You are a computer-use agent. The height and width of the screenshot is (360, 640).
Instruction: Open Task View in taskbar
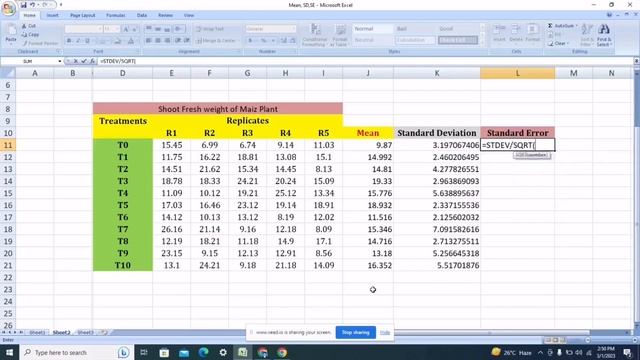pos(144,352)
